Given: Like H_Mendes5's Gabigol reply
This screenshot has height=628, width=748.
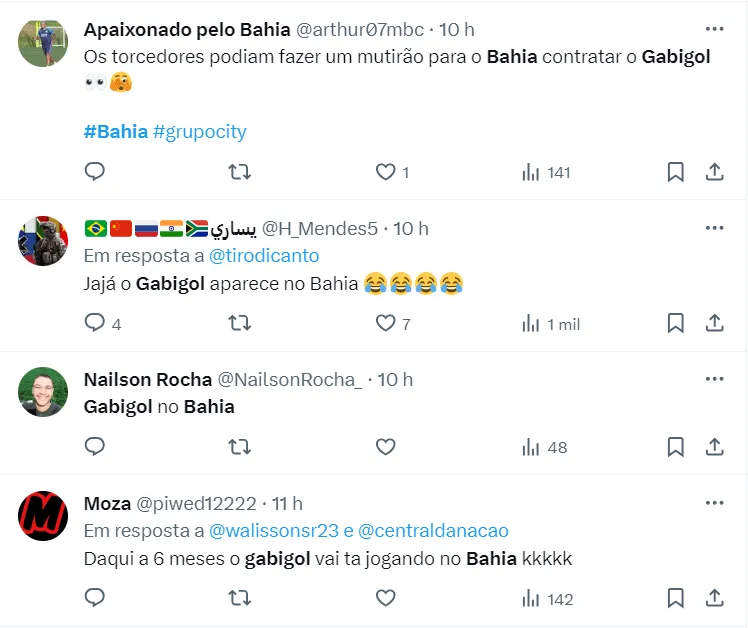Looking at the screenshot, I should click(386, 323).
